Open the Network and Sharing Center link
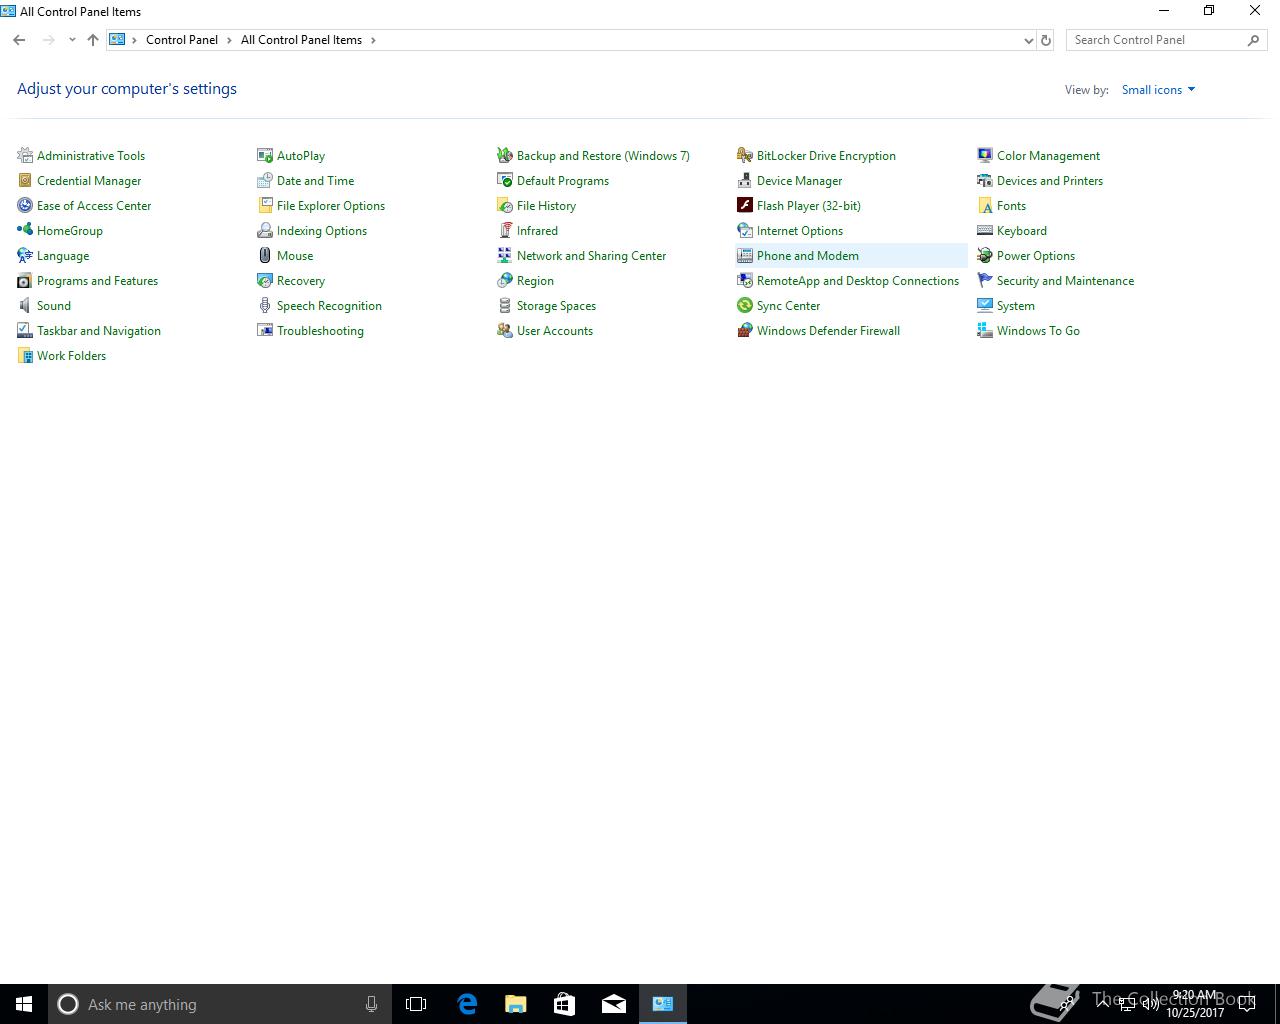The image size is (1280, 1024). pyautogui.click(x=591, y=255)
